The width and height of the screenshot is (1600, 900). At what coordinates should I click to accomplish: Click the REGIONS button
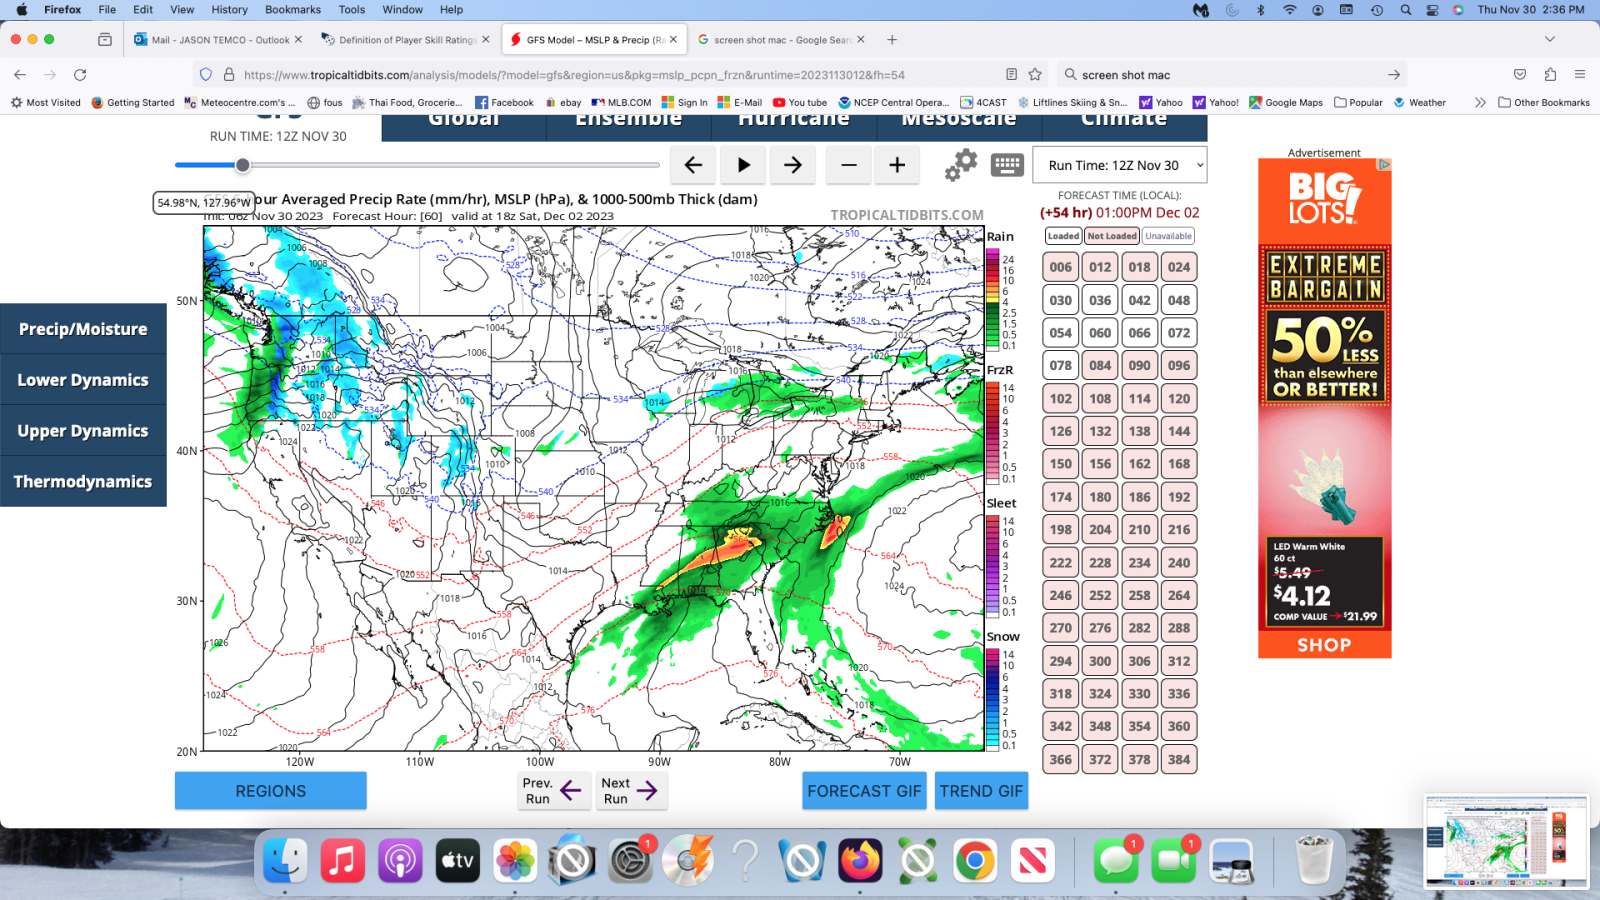270,791
